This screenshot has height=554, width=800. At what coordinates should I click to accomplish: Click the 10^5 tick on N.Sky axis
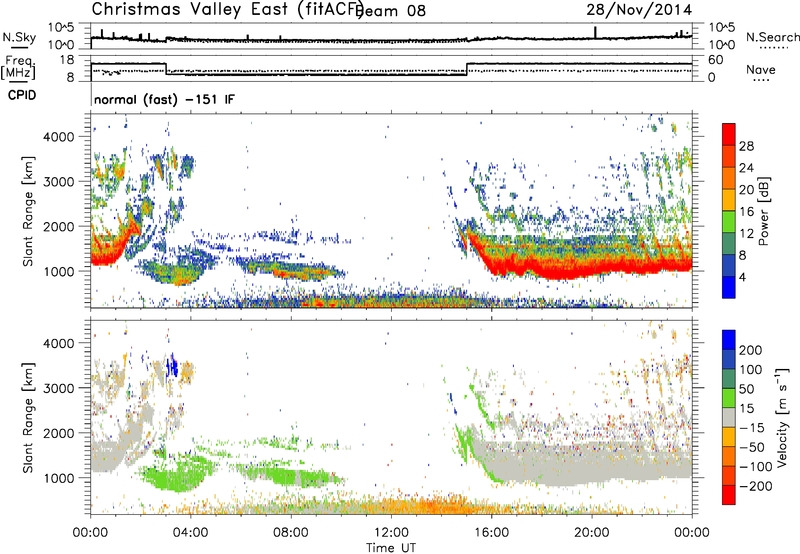tap(61, 27)
